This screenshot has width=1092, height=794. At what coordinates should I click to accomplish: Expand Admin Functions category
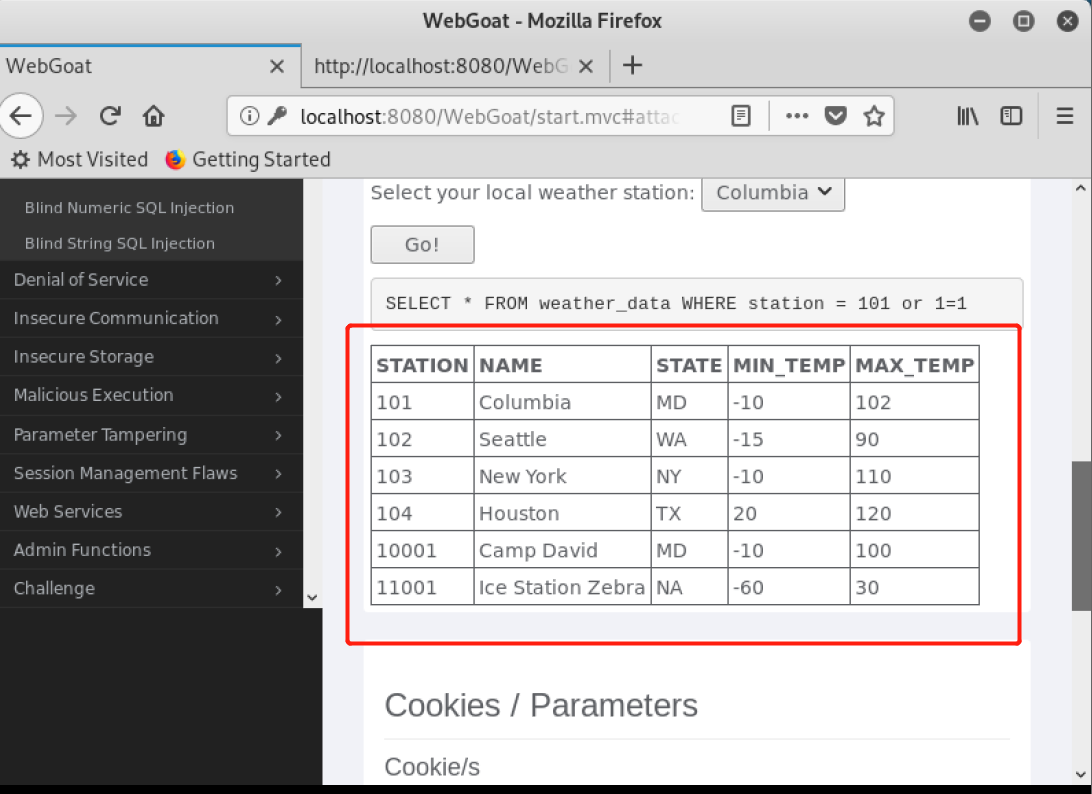[152, 550]
